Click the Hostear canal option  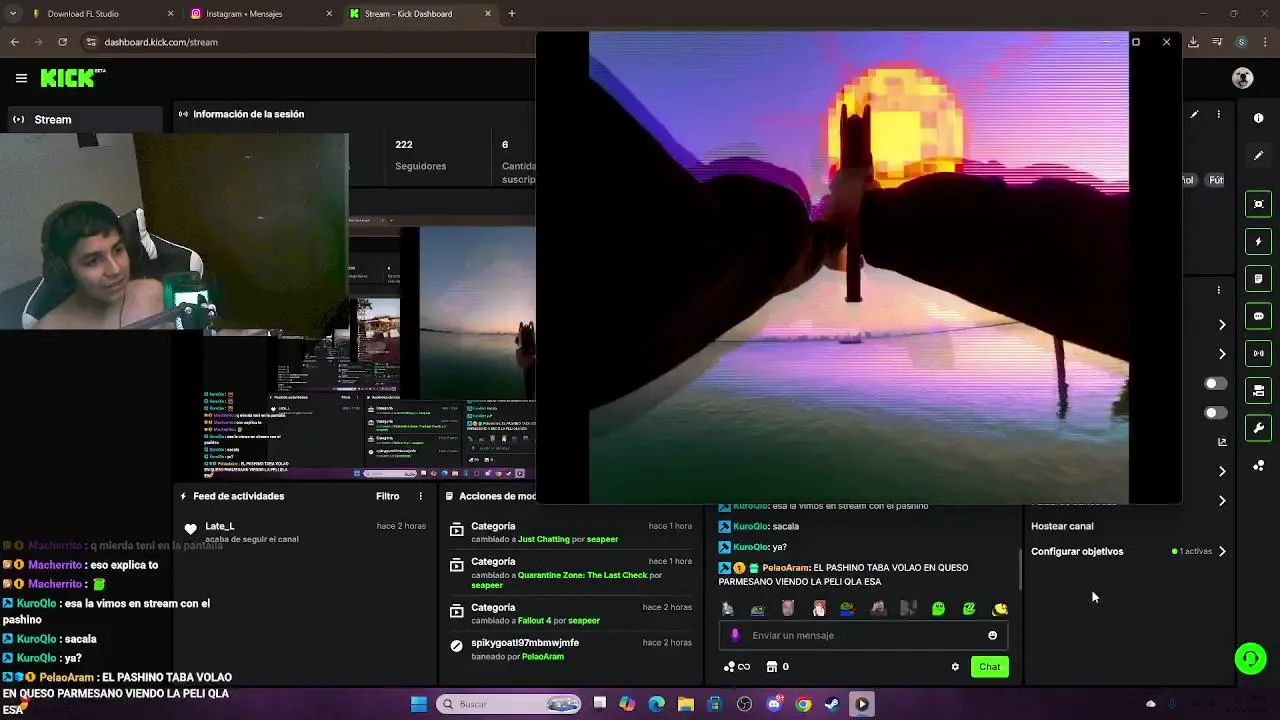point(1062,526)
